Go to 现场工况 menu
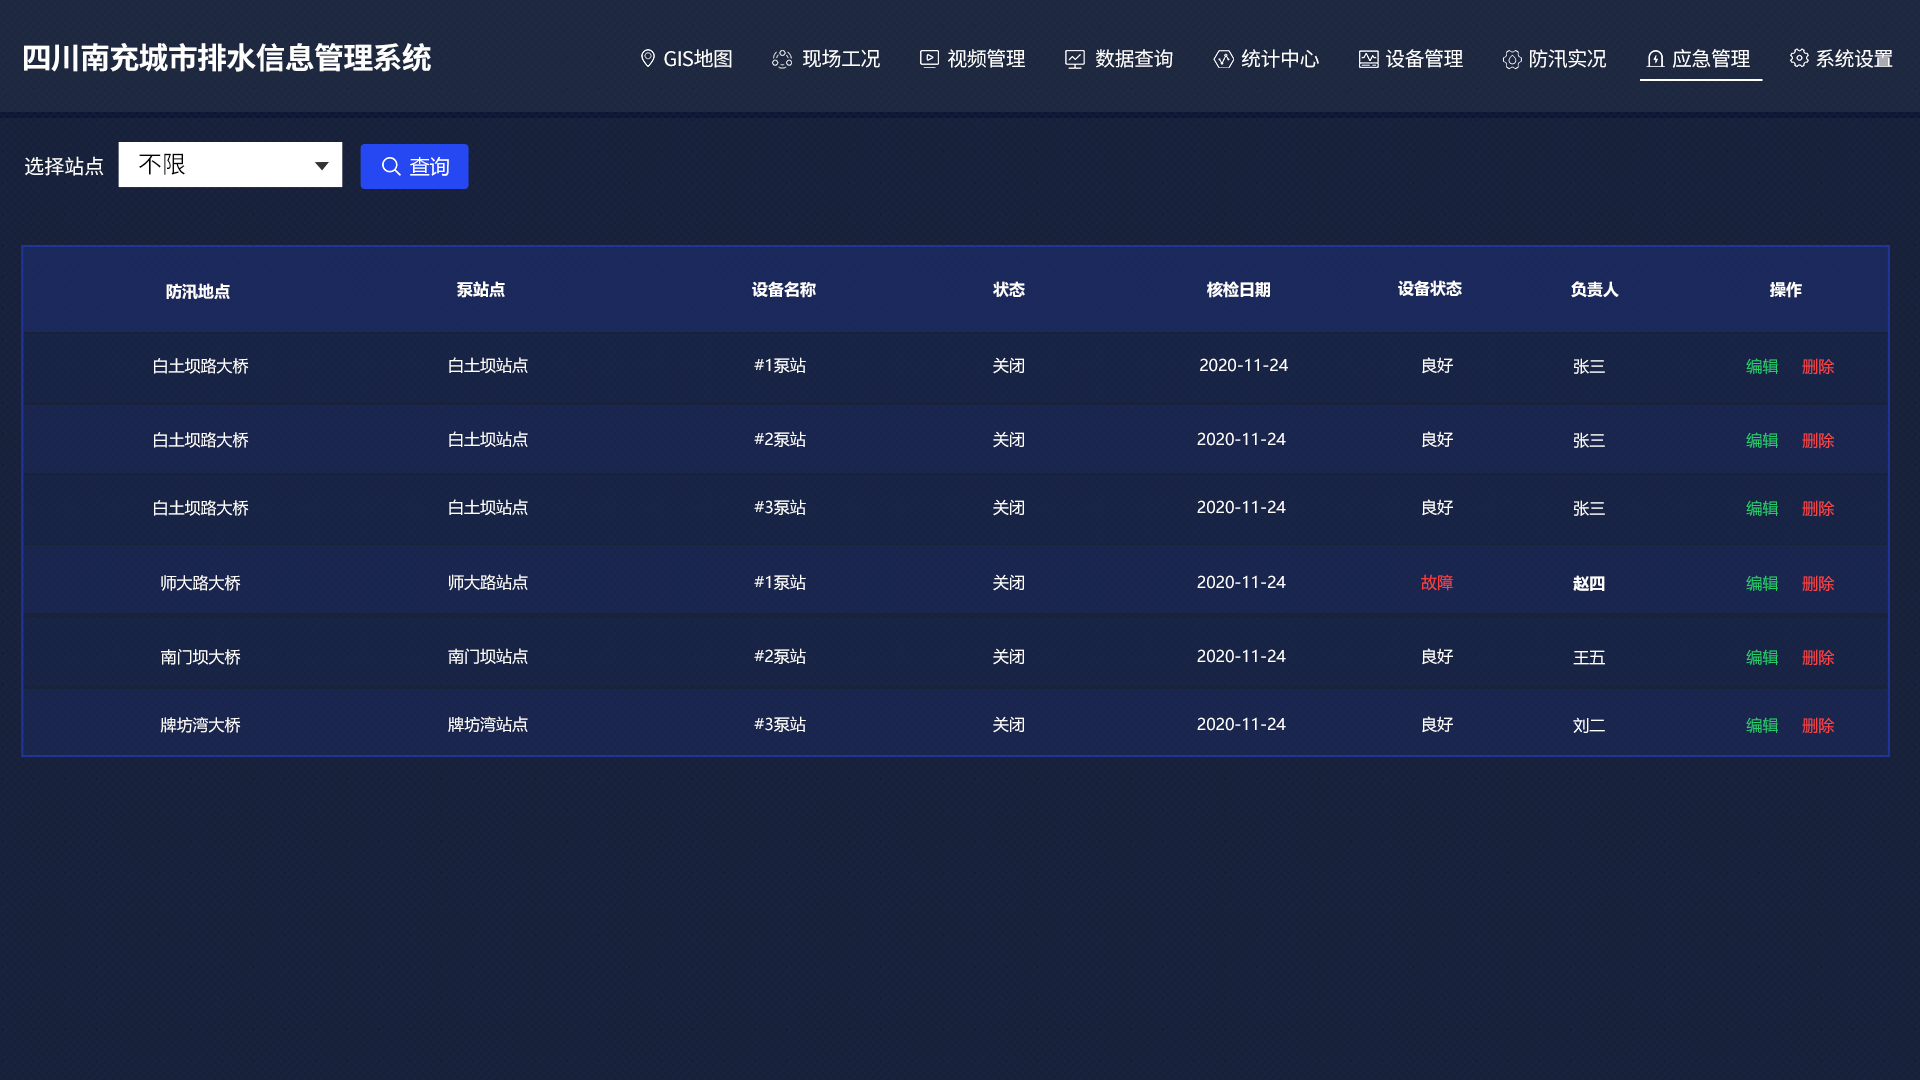Screen dimensions: 1920x1080 coord(826,59)
